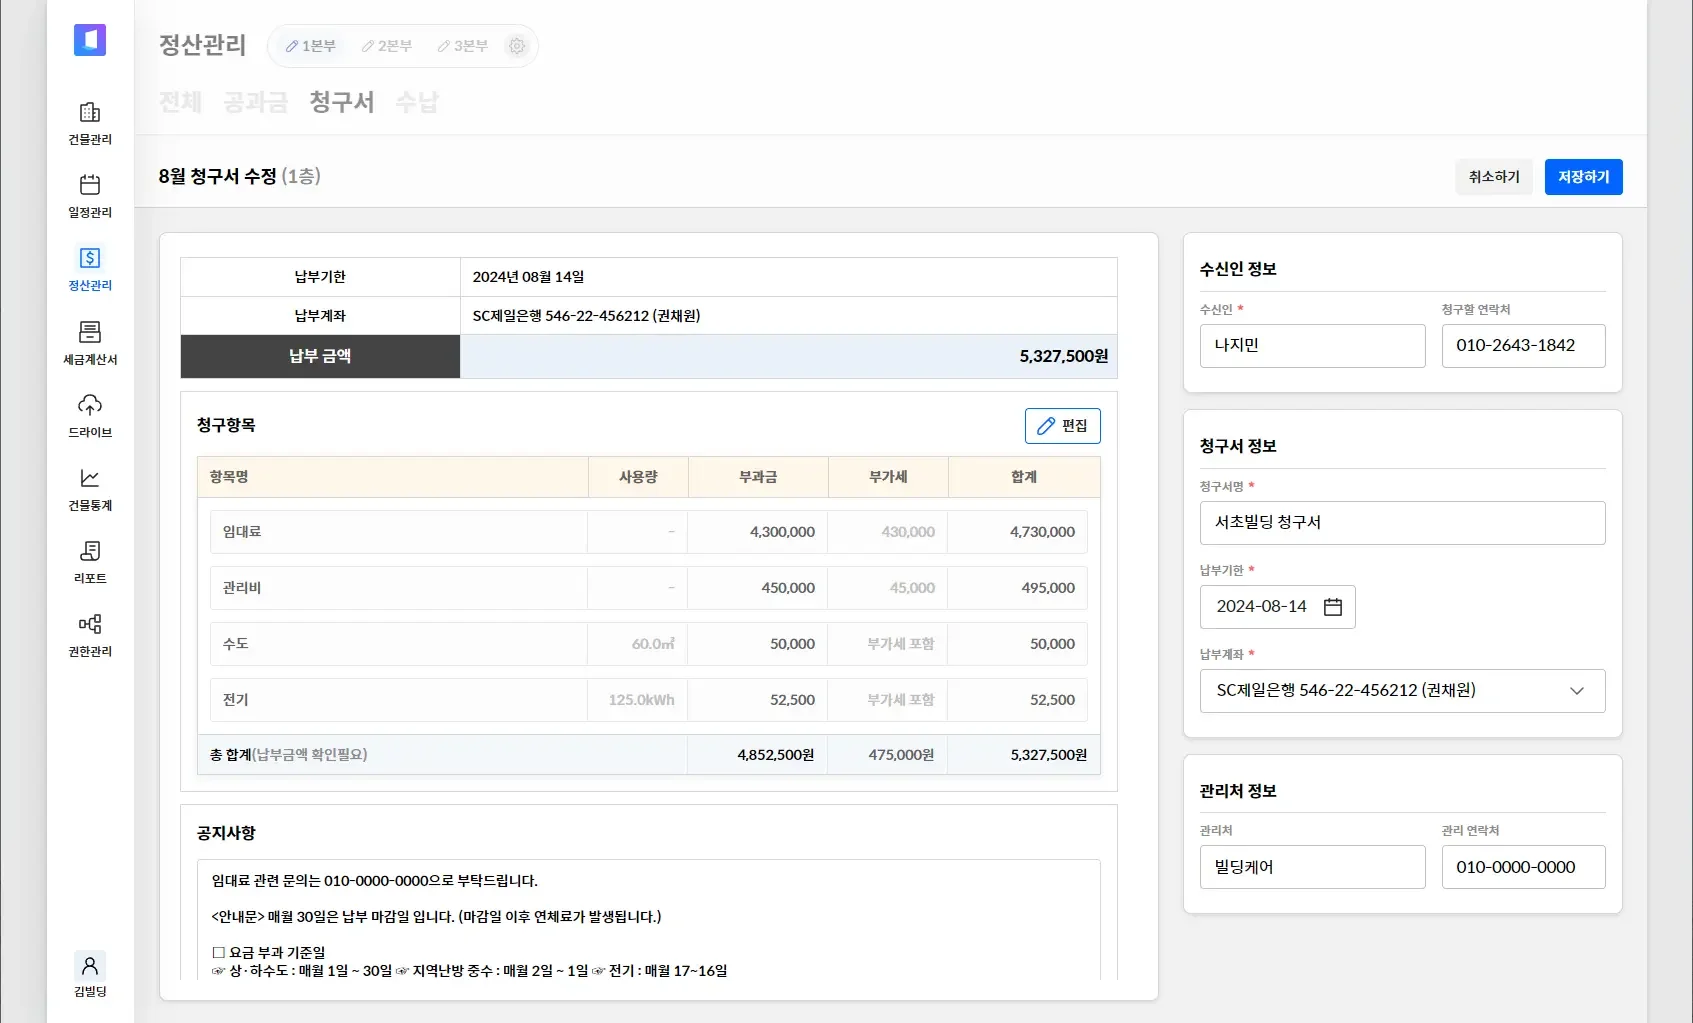1693x1023 pixels.
Task: Open the 권한관리 sidebar icon
Action: coord(90,625)
